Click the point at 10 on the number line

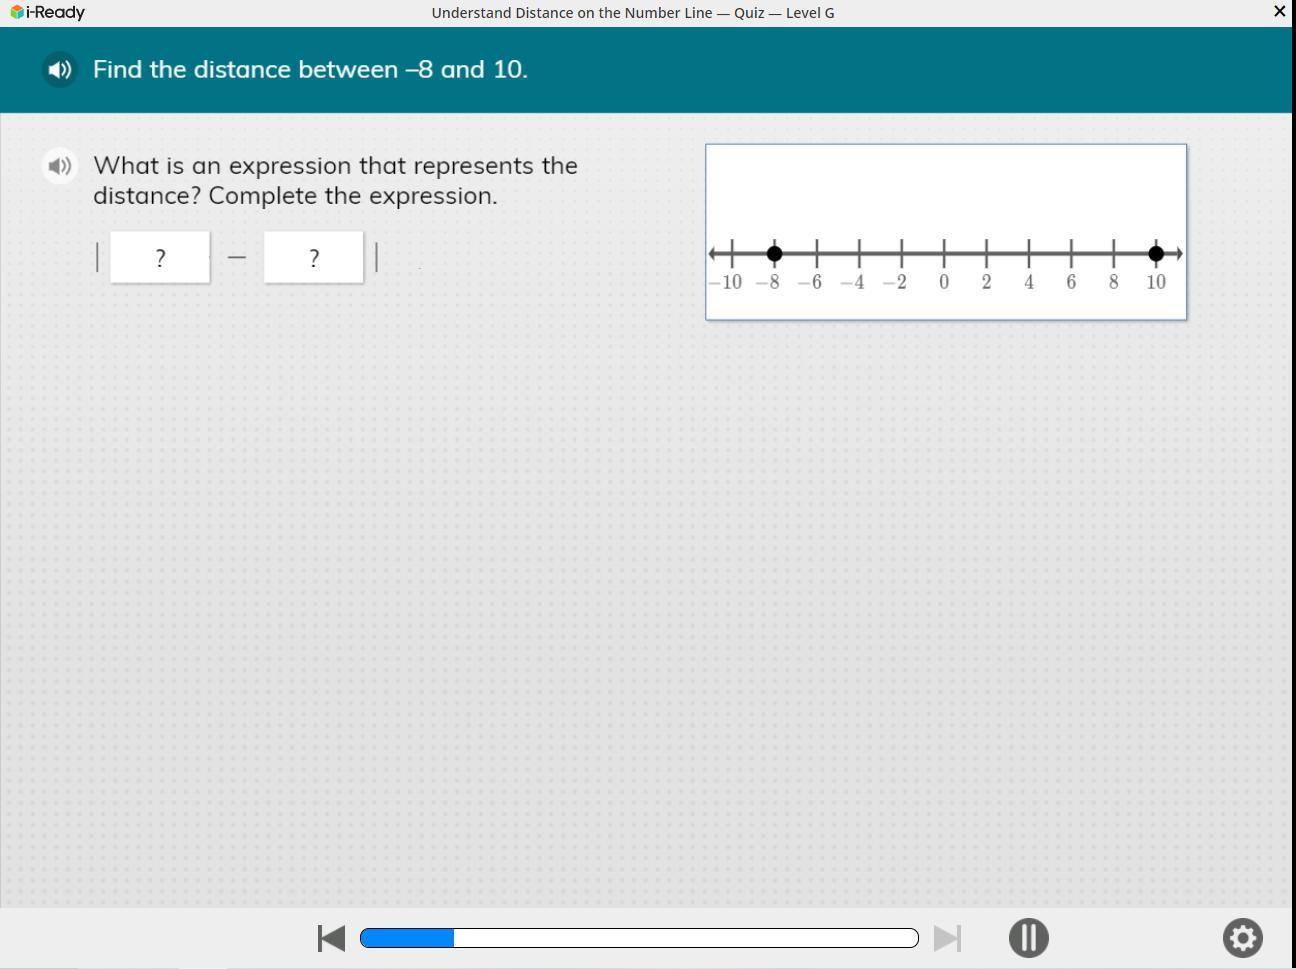pyautogui.click(x=1156, y=253)
